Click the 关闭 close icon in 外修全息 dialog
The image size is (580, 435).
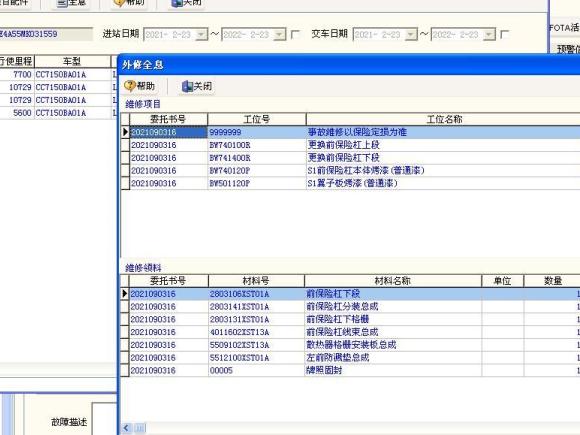(187, 87)
